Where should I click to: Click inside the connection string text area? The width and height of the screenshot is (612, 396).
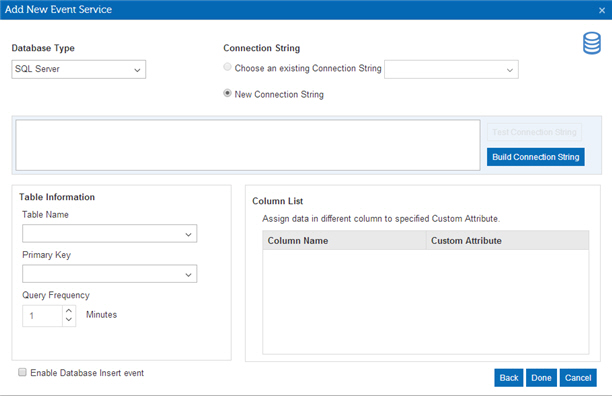pyautogui.click(x=248, y=145)
